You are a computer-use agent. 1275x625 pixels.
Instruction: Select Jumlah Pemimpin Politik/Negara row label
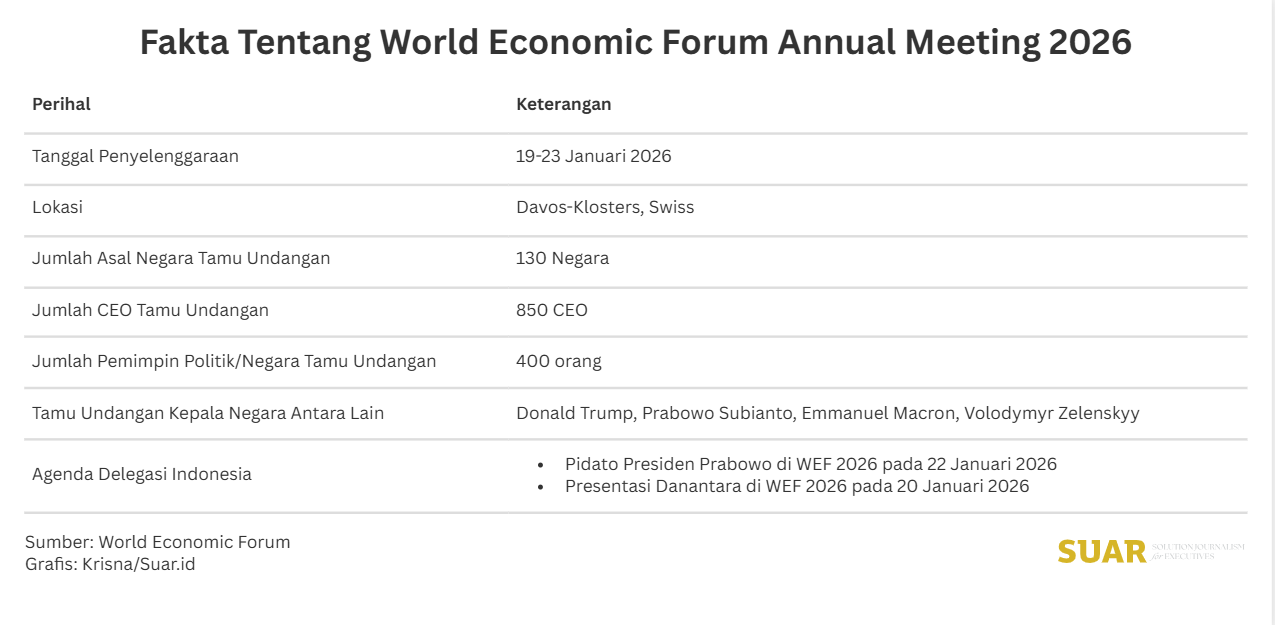[234, 361]
